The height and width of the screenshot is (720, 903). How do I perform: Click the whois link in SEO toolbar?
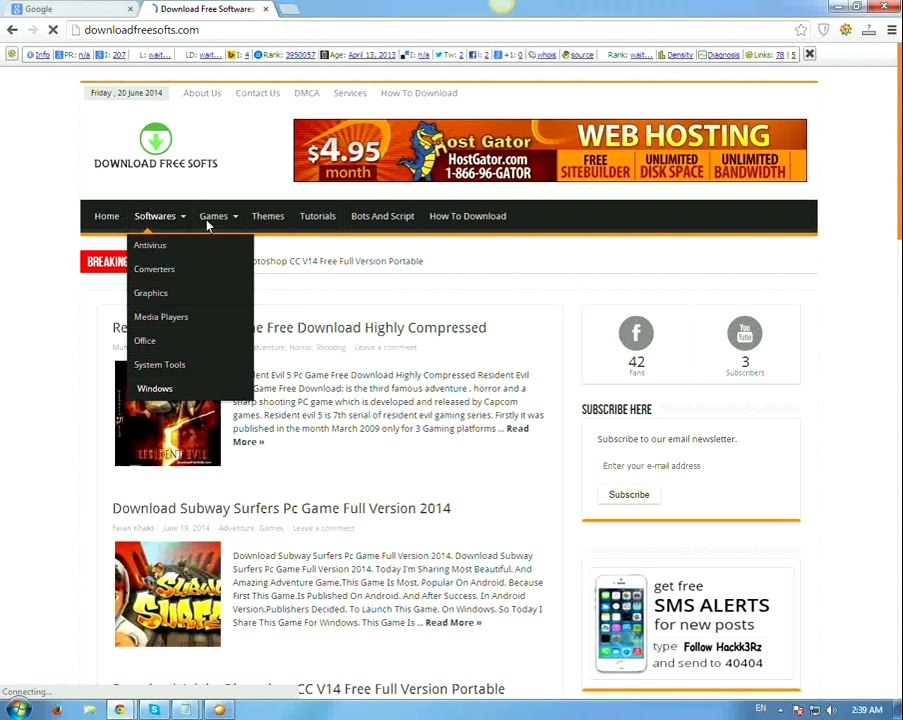547,55
